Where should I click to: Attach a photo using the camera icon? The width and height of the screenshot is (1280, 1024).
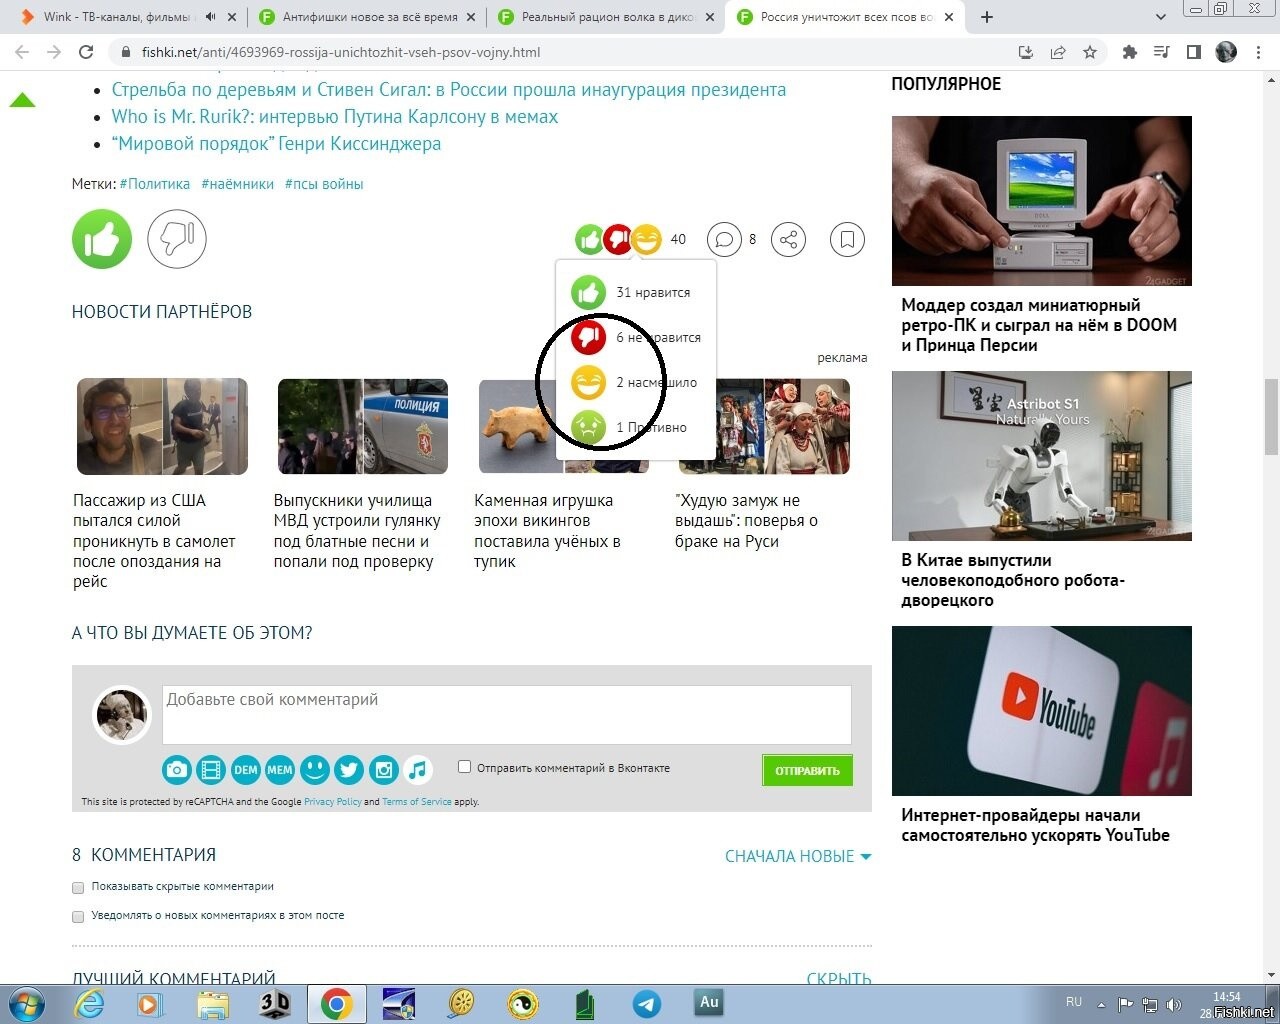177,769
